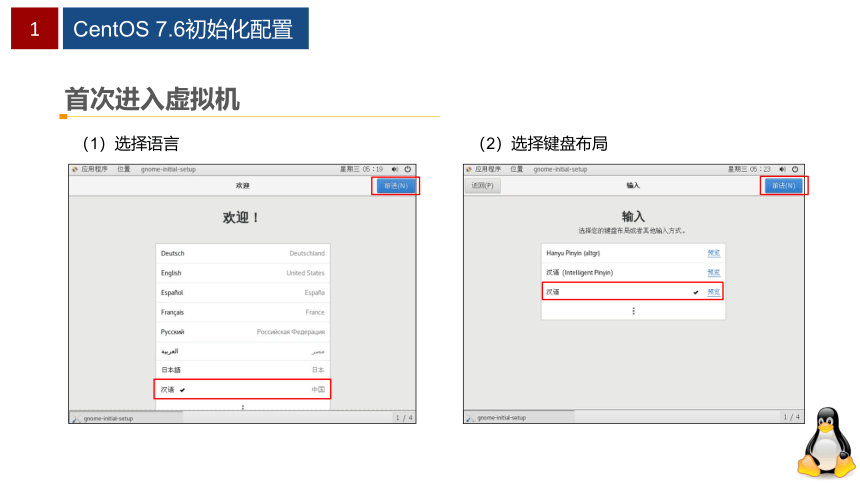The image size is (860, 484).
Task: Open the gnome-initial-setup app menu in the Welcome screen
Action: [168, 169]
